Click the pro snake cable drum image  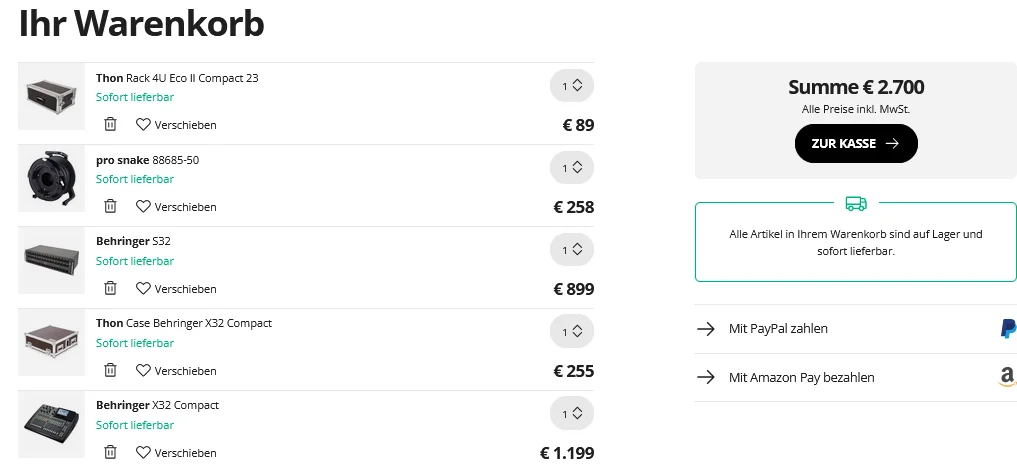pyautogui.click(x=51, y=178)
